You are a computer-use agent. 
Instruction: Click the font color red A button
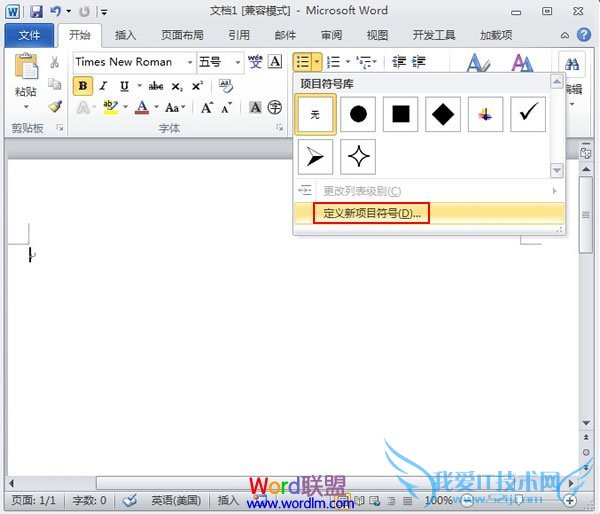142,108
